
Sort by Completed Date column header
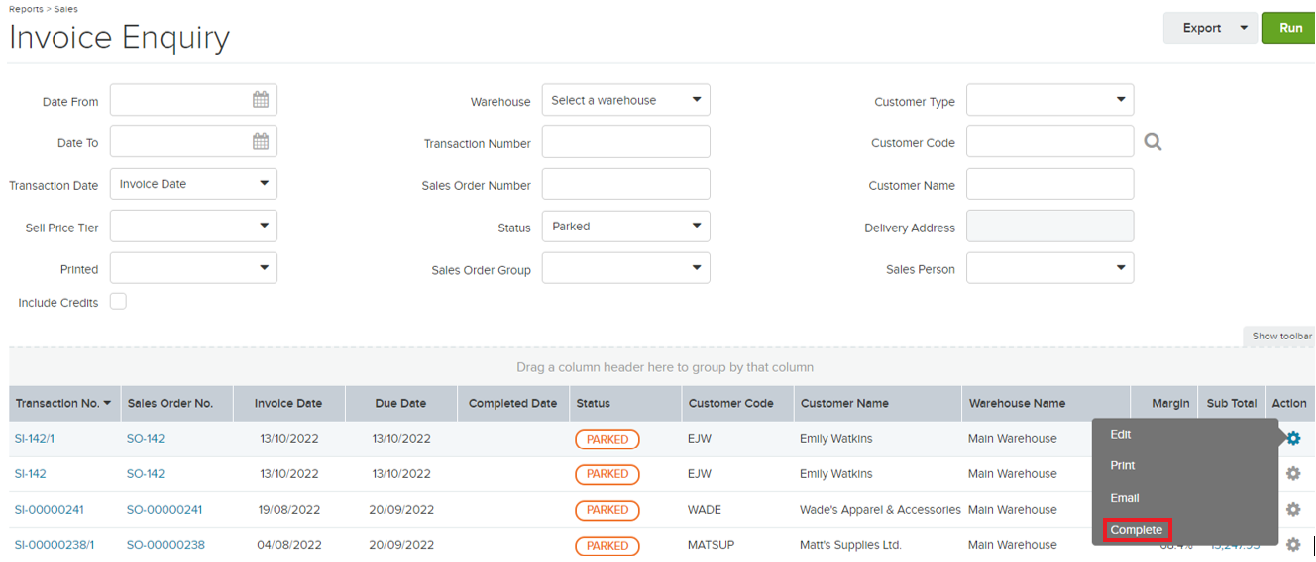(x=512, y=404)
